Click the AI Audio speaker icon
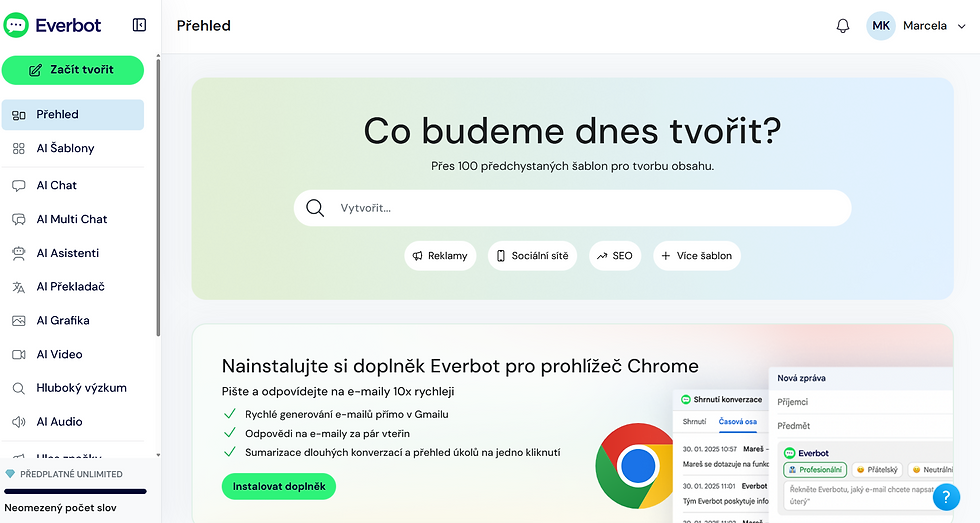This screenshot has height=523, width=980. point(19,422)
